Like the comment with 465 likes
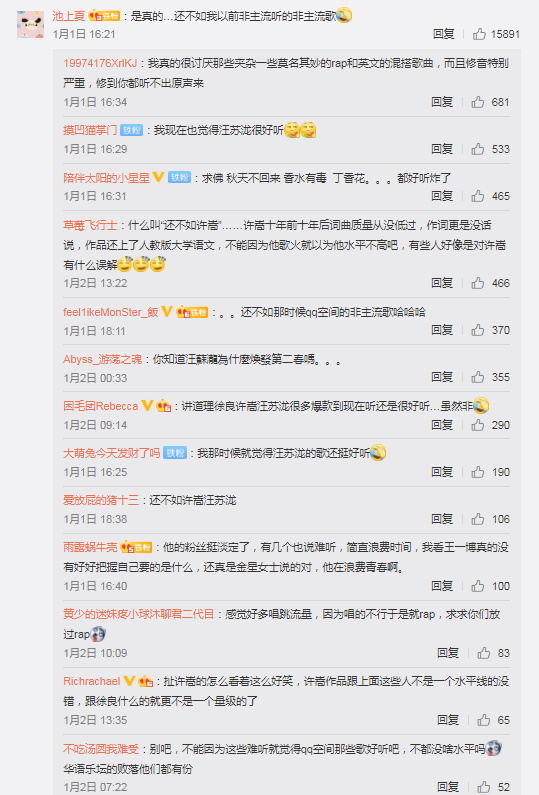Image resolution: width=539 pixels, height=795 pixels. coord(478,196)
